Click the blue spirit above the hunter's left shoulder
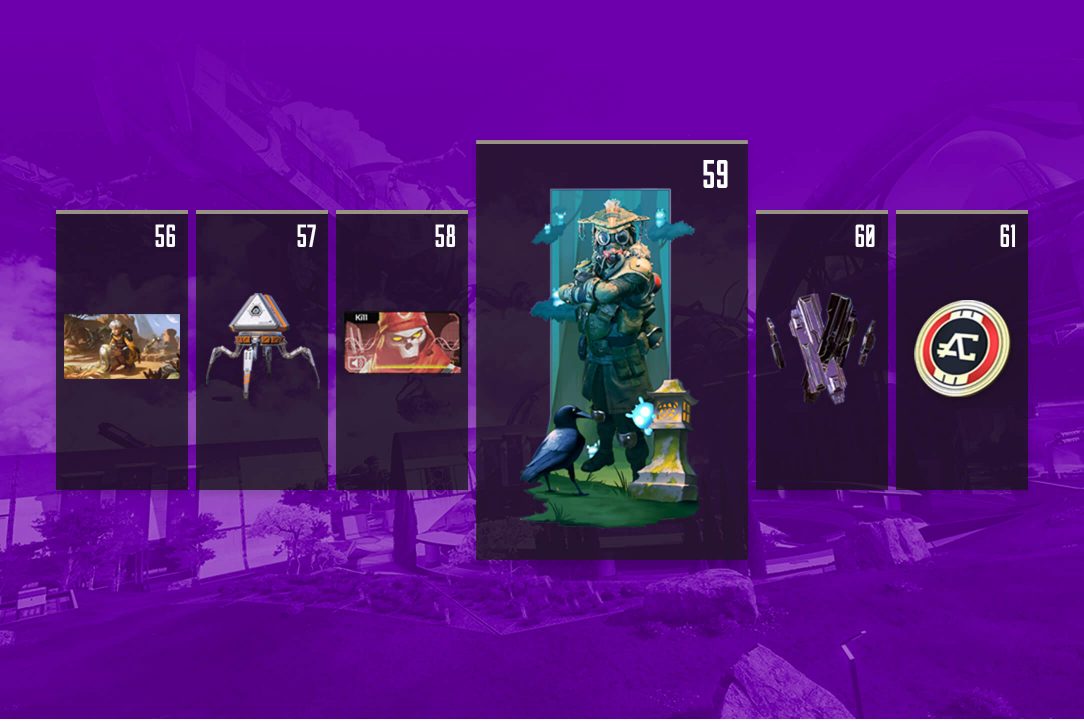The image size is (1084, 723). (x=662, y=218)
